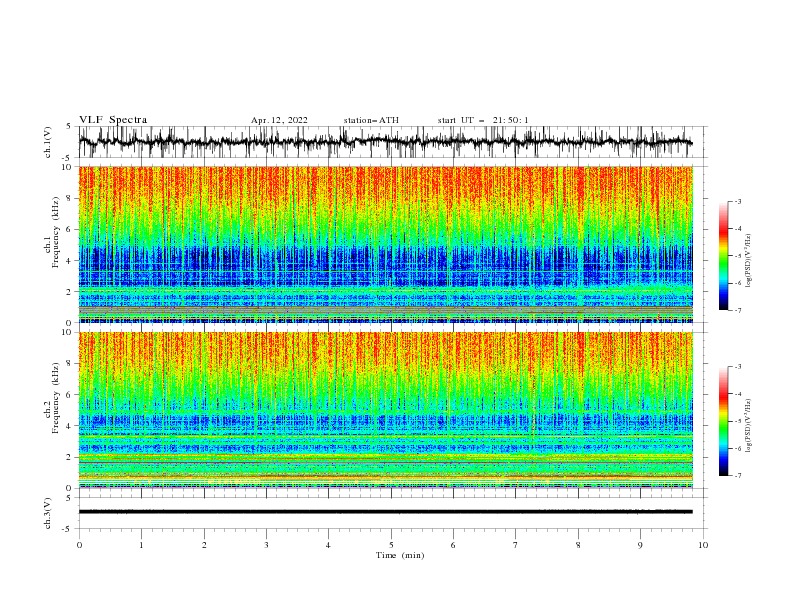This screenshot has width=792, height=612.
Task: Click the ch.2 log(PSD) colorbar label
Action: point(748,426)
